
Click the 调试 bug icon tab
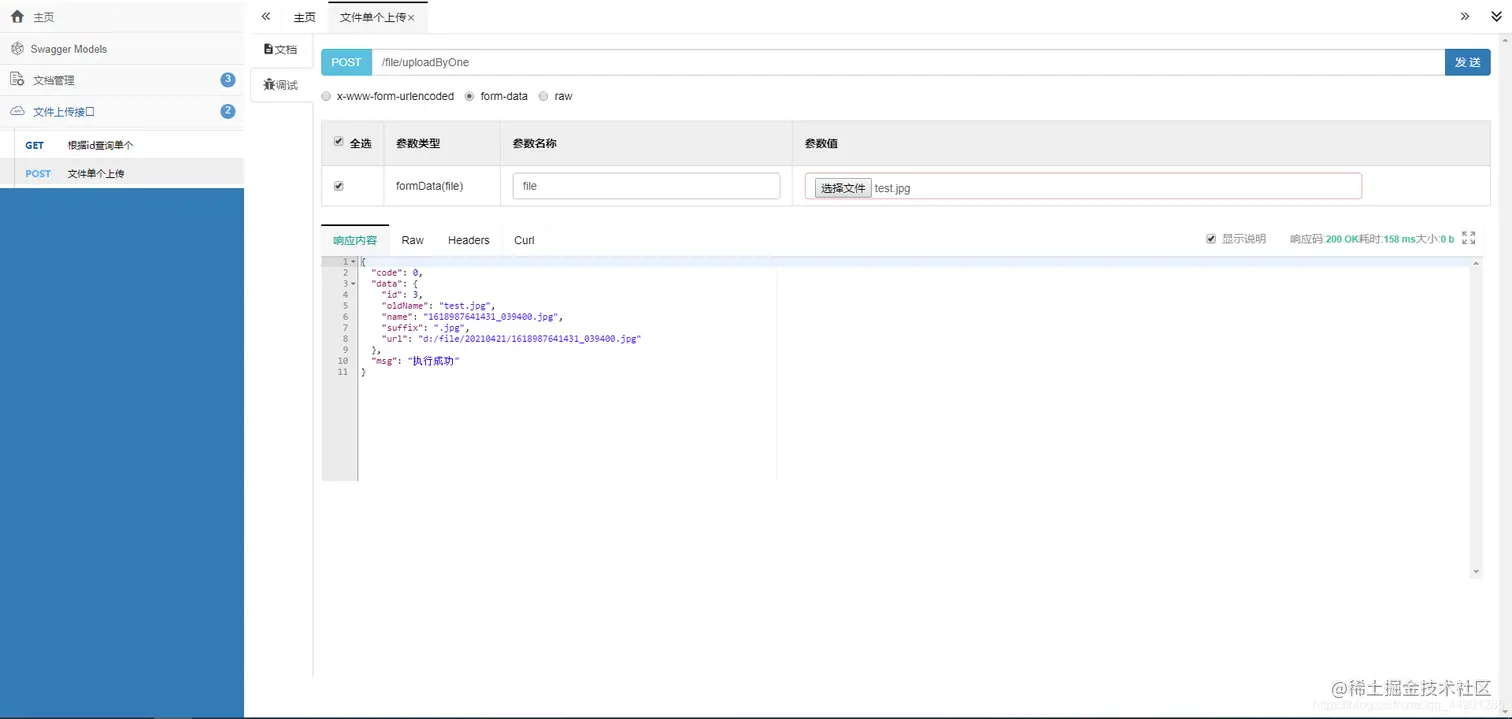(x=269, y=84)
